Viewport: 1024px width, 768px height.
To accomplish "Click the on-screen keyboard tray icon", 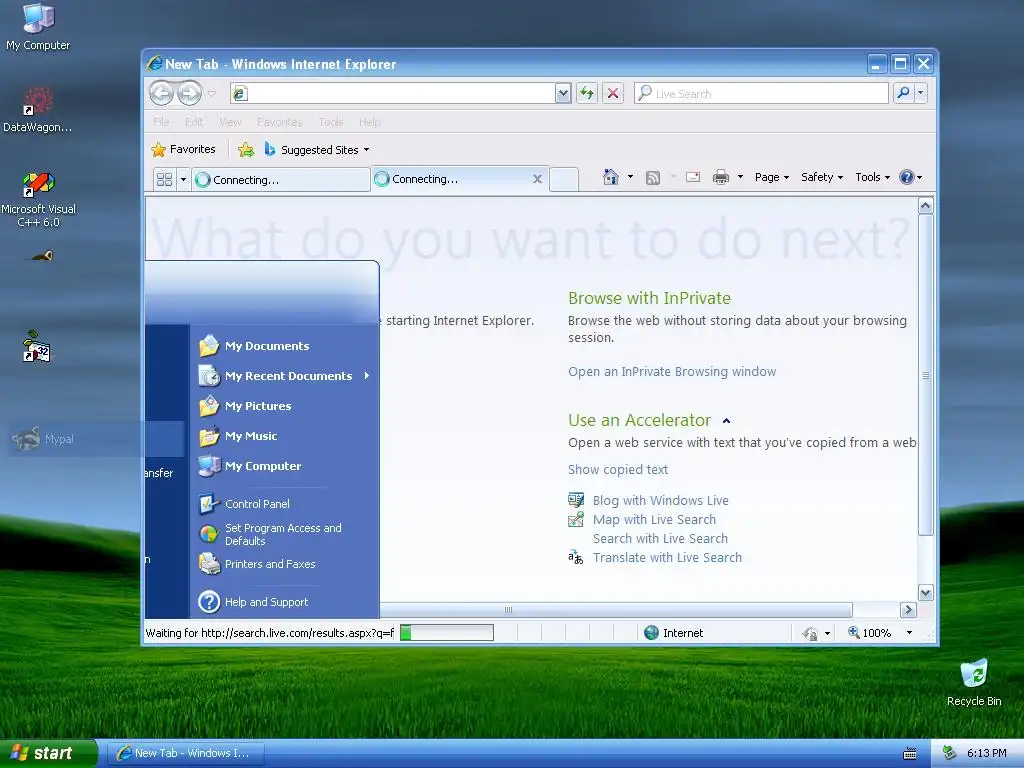I will pos(910,754).
